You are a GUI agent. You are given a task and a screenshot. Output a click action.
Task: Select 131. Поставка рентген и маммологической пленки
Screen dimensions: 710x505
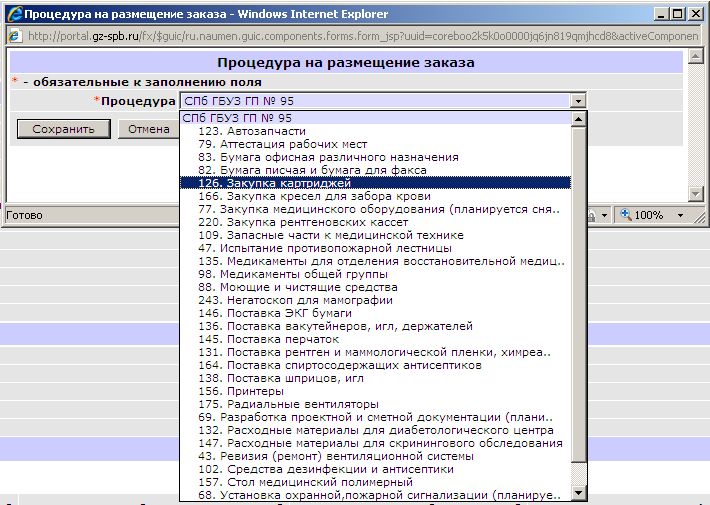click(375, 352)
